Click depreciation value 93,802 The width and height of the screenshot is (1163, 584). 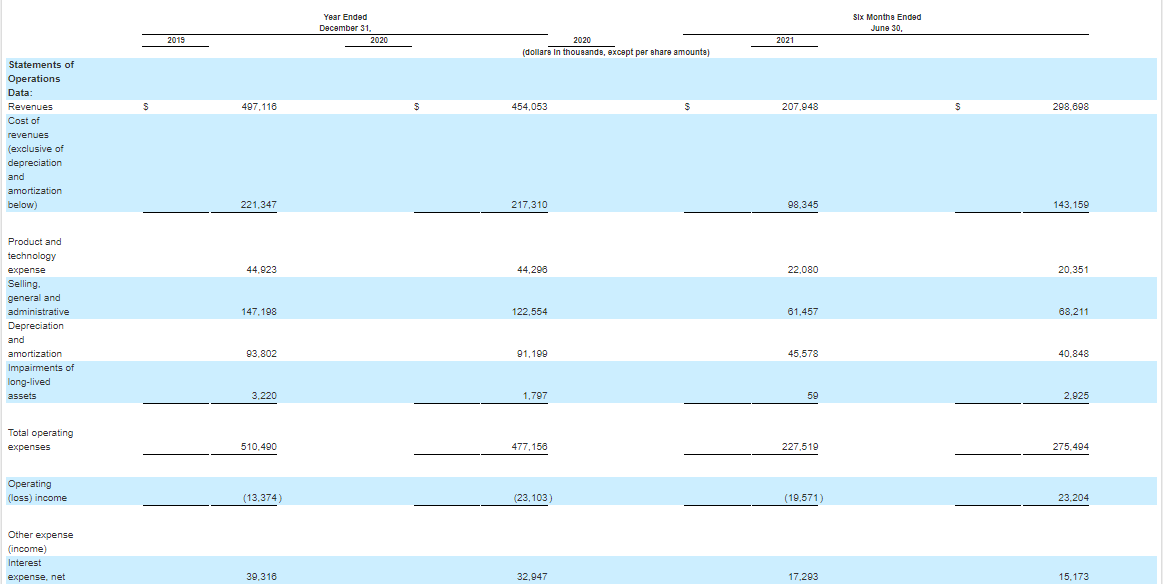[261, 354]
